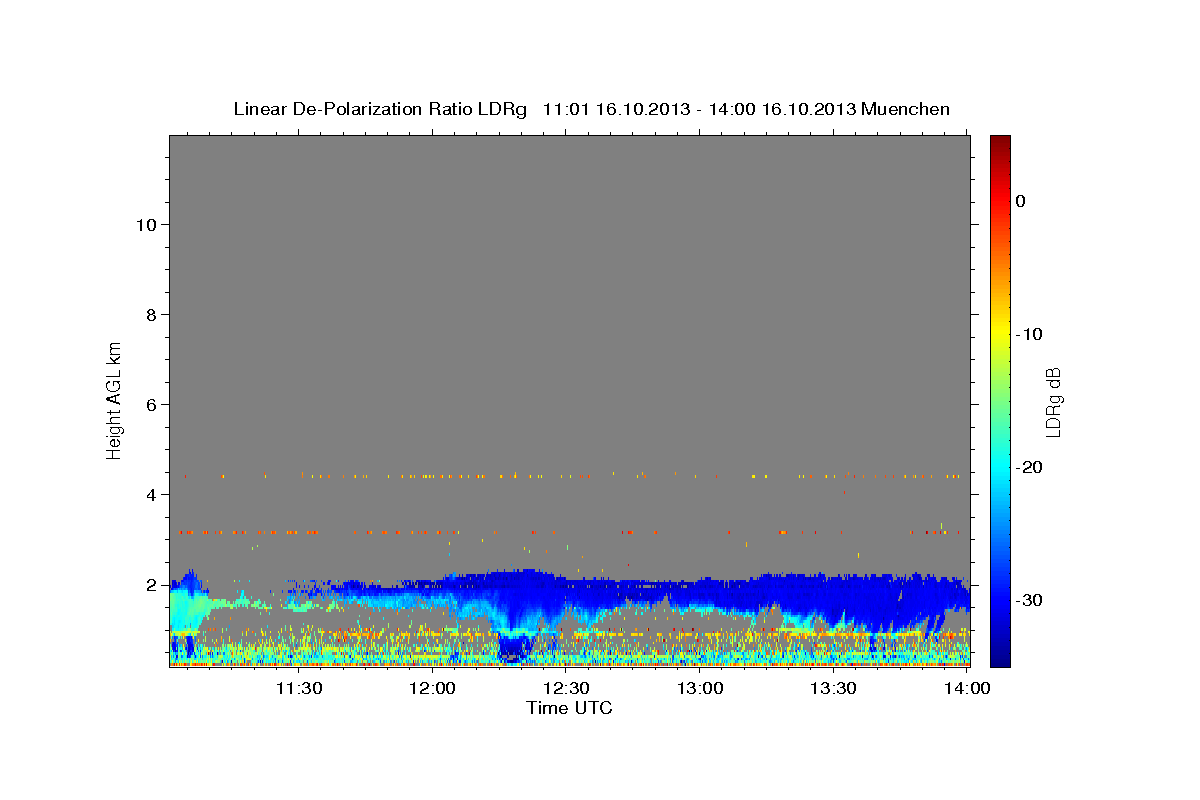Viewport: 1200px width, 800px height.
Task: Click the 12:00 time tick label
Action: (x=433, y=688)
